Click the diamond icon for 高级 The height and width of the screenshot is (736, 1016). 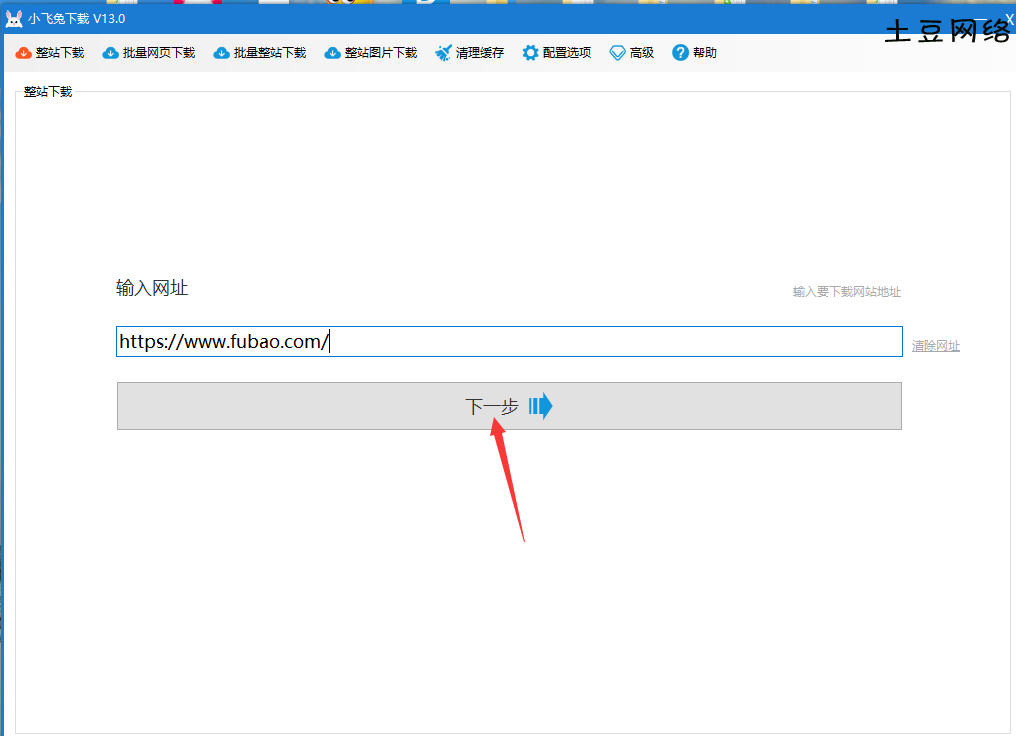[x=617, y=53]
